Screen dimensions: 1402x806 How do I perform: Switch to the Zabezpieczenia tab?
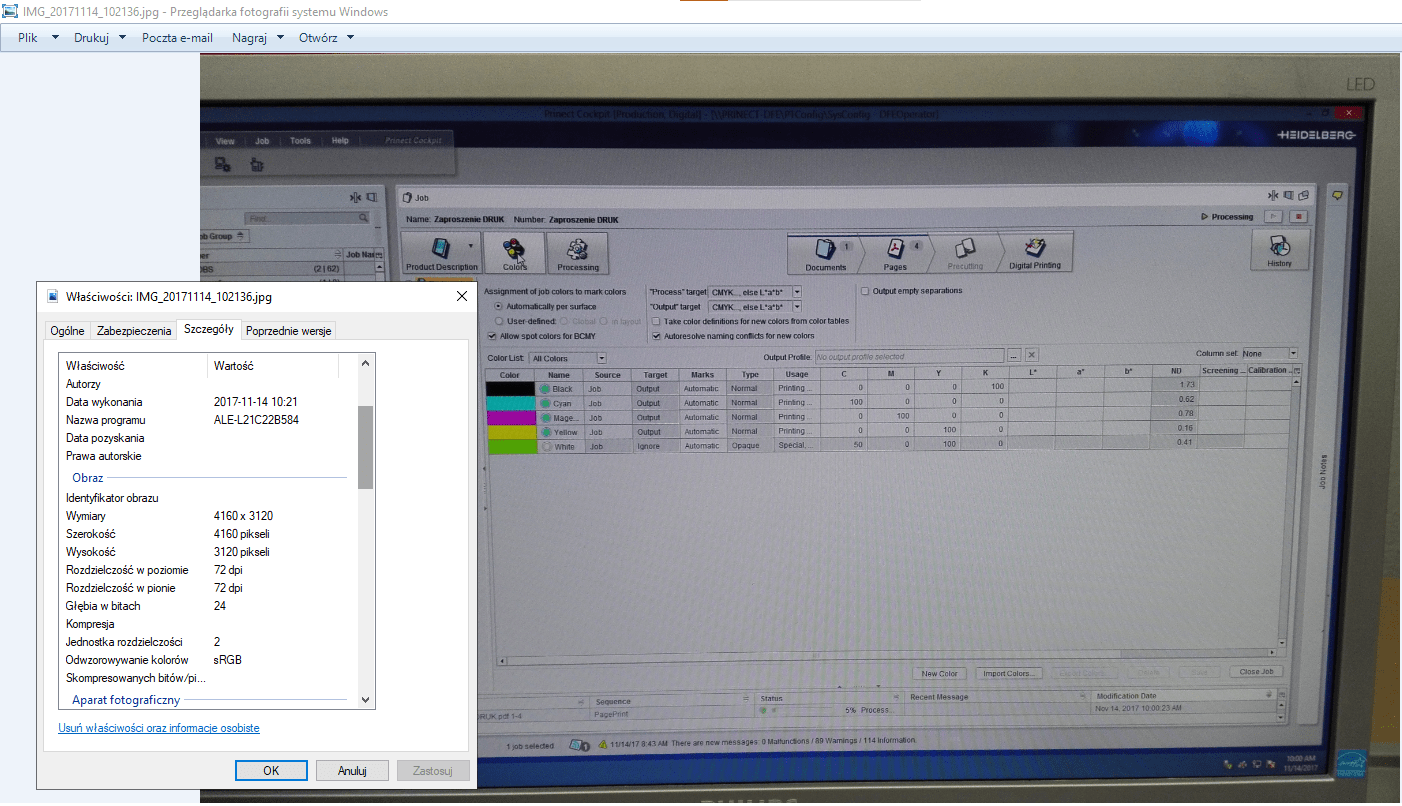(133, 331)
